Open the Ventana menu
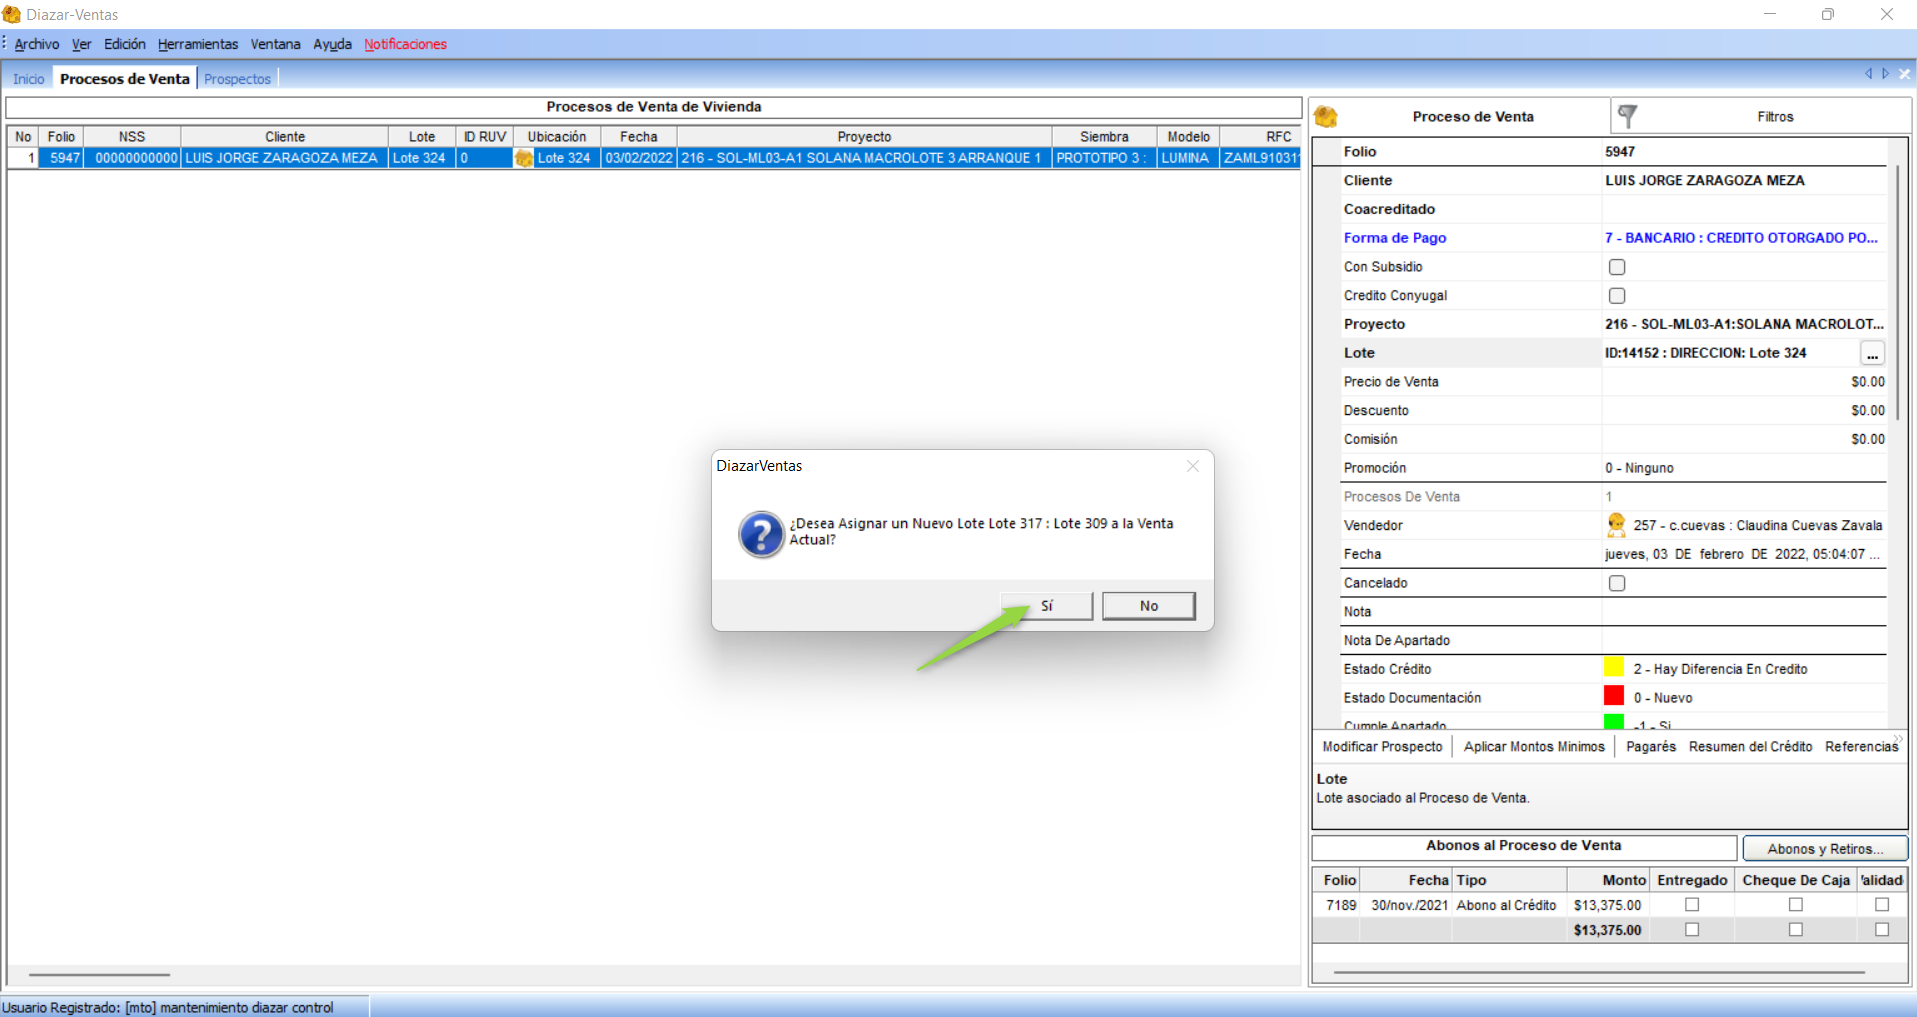The image size is (1917, 1017). (276, 44)
